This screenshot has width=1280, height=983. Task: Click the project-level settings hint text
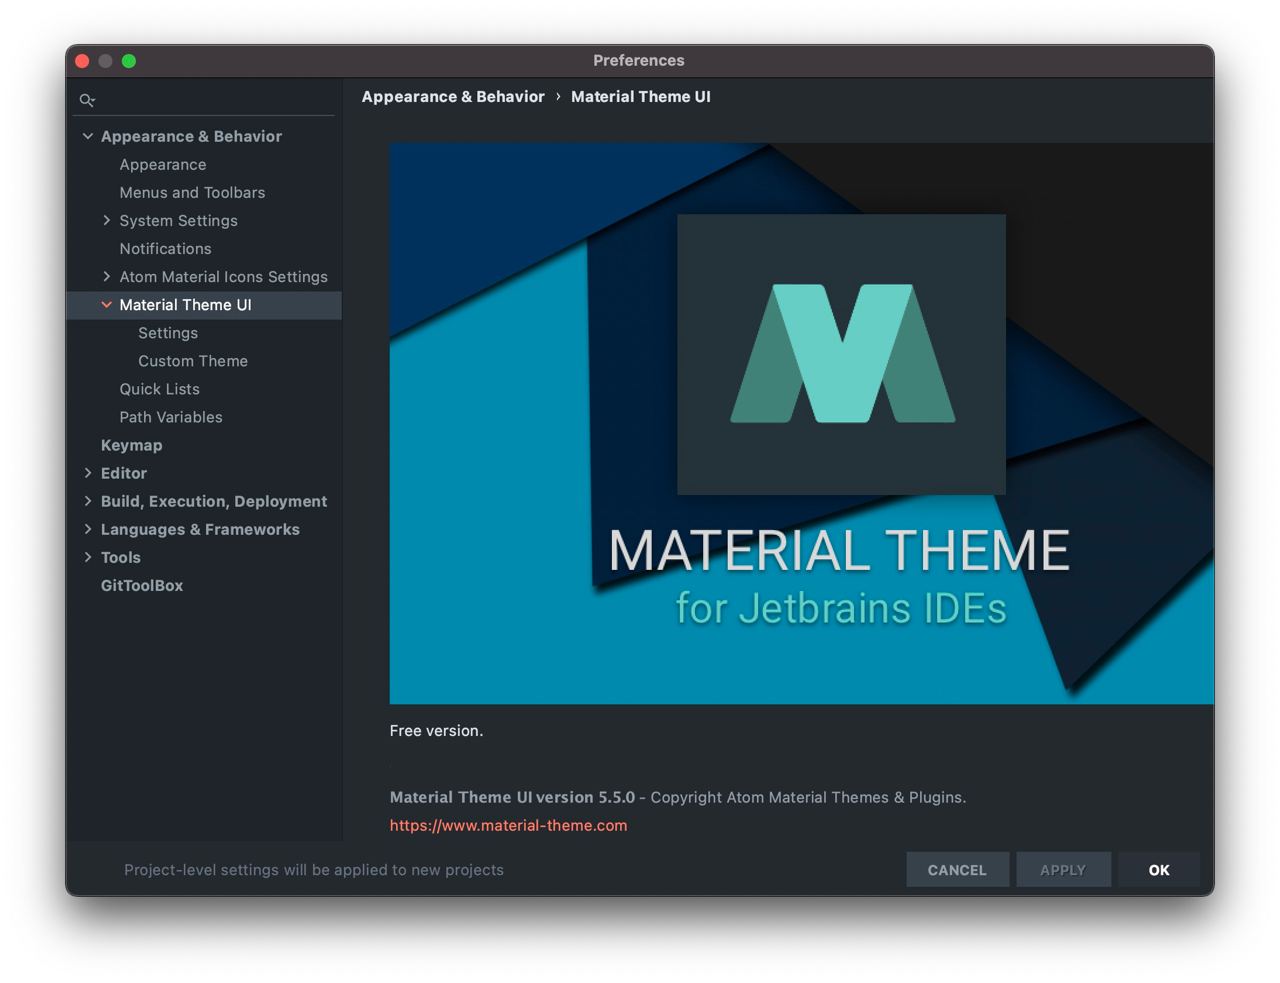point(314,869)
